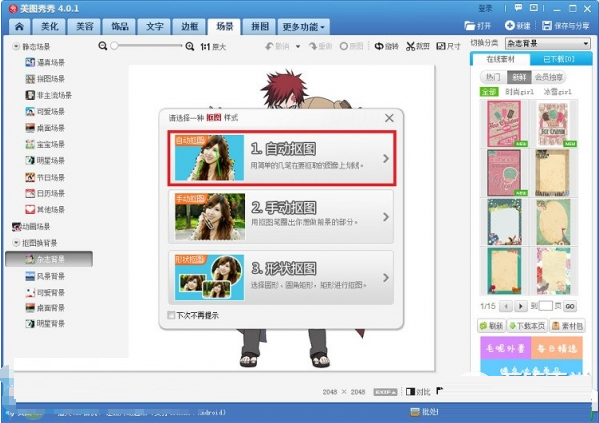Click the zoom in magnifier icon
The width and height of the screenshot is (599, 423).
190,47
